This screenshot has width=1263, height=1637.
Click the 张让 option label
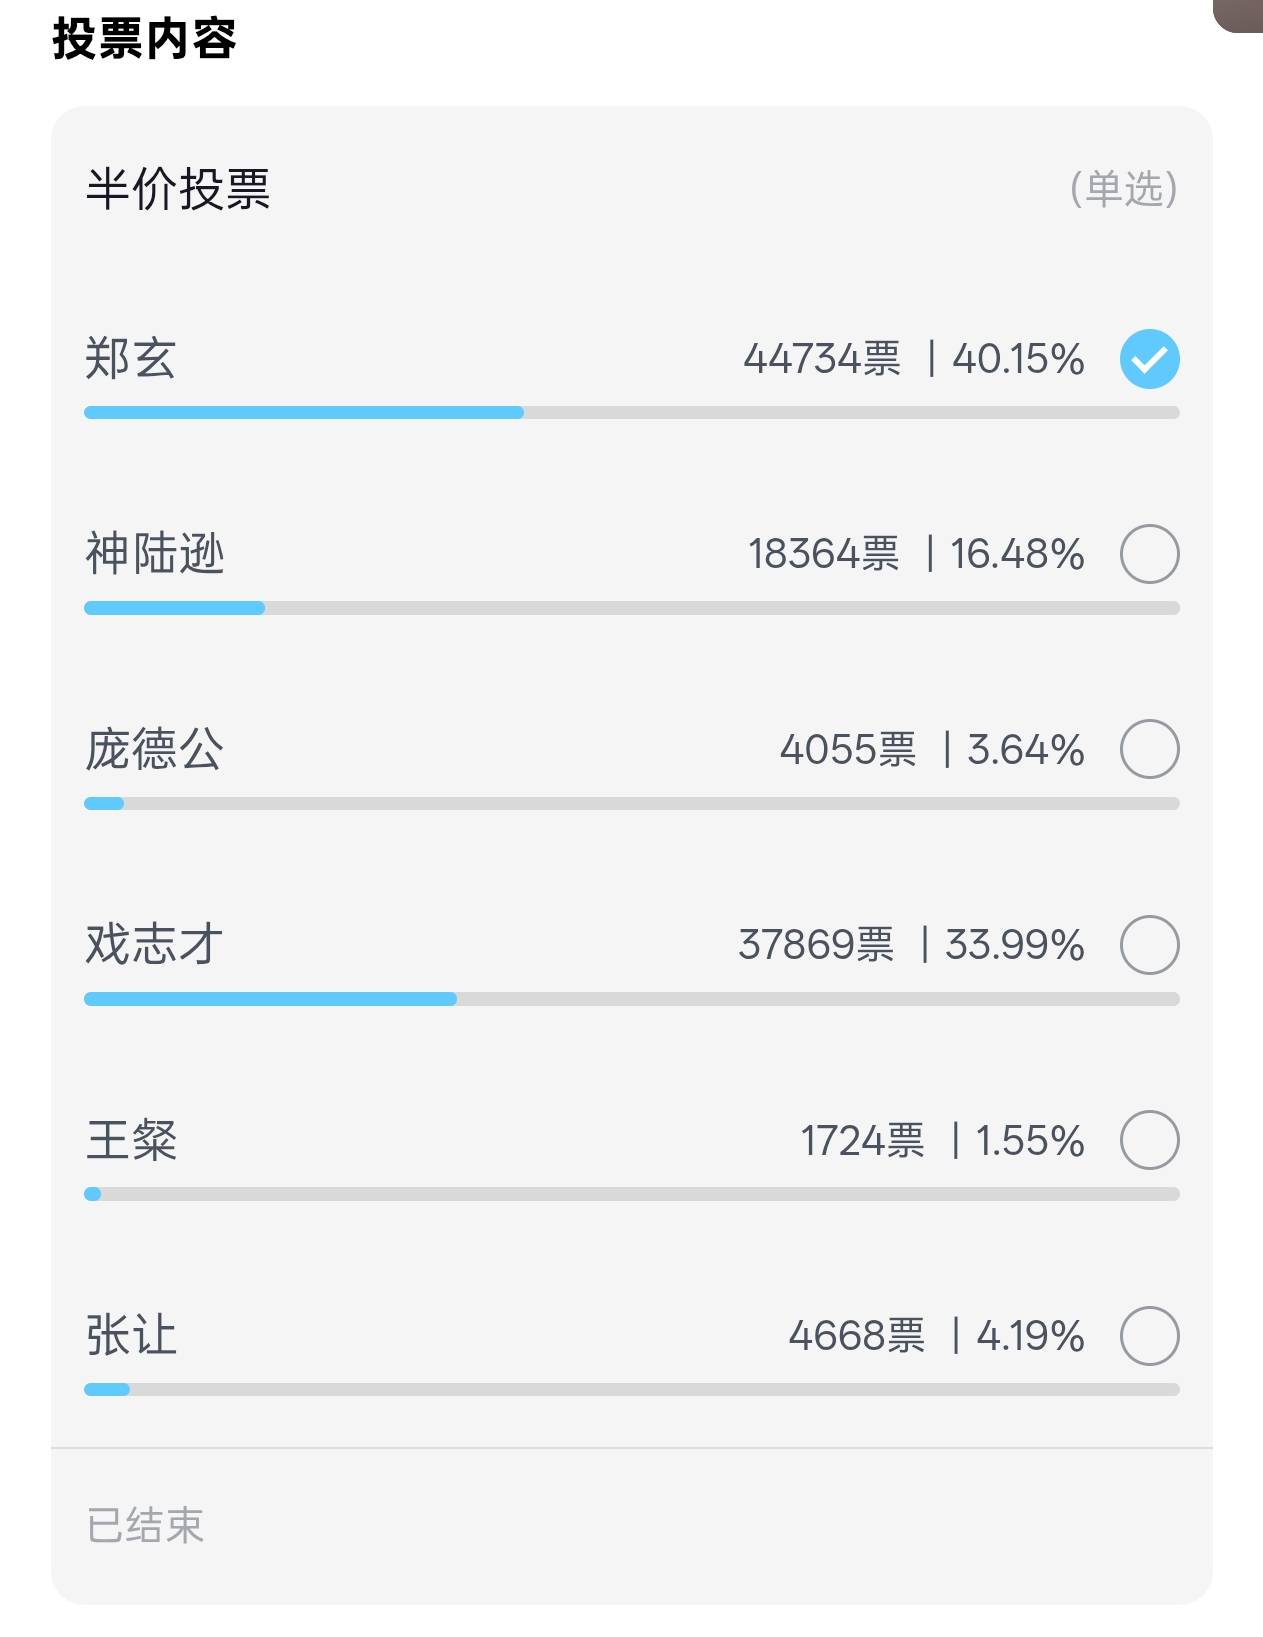[x=131, y=1336]
